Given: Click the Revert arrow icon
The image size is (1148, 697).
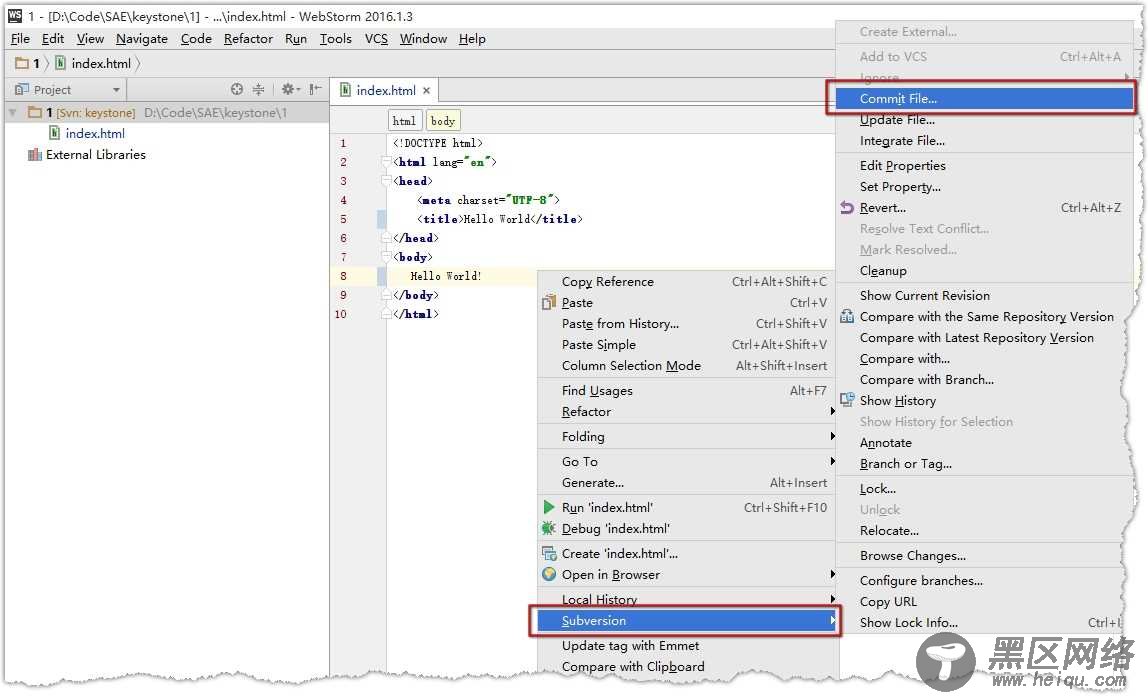Looking at the screenshot, I should coord(847,208).
